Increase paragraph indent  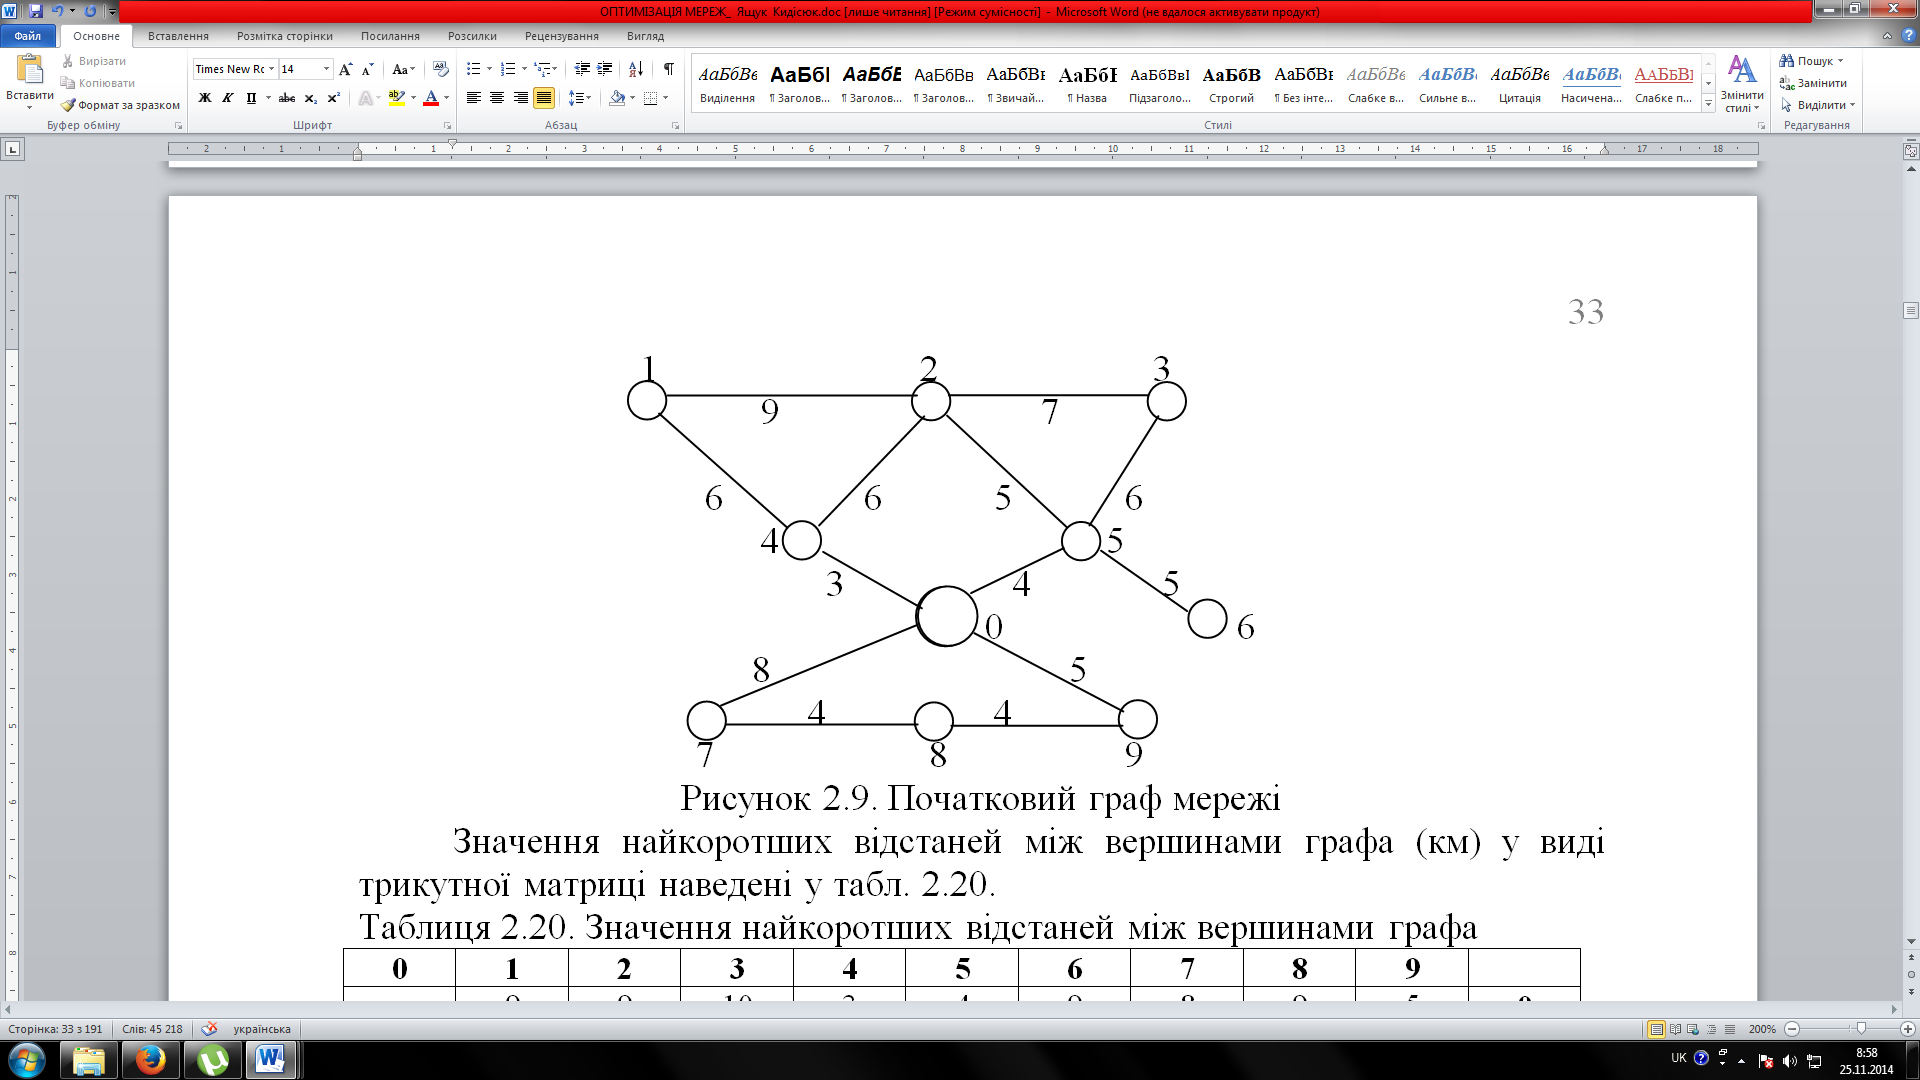[605, 69]
